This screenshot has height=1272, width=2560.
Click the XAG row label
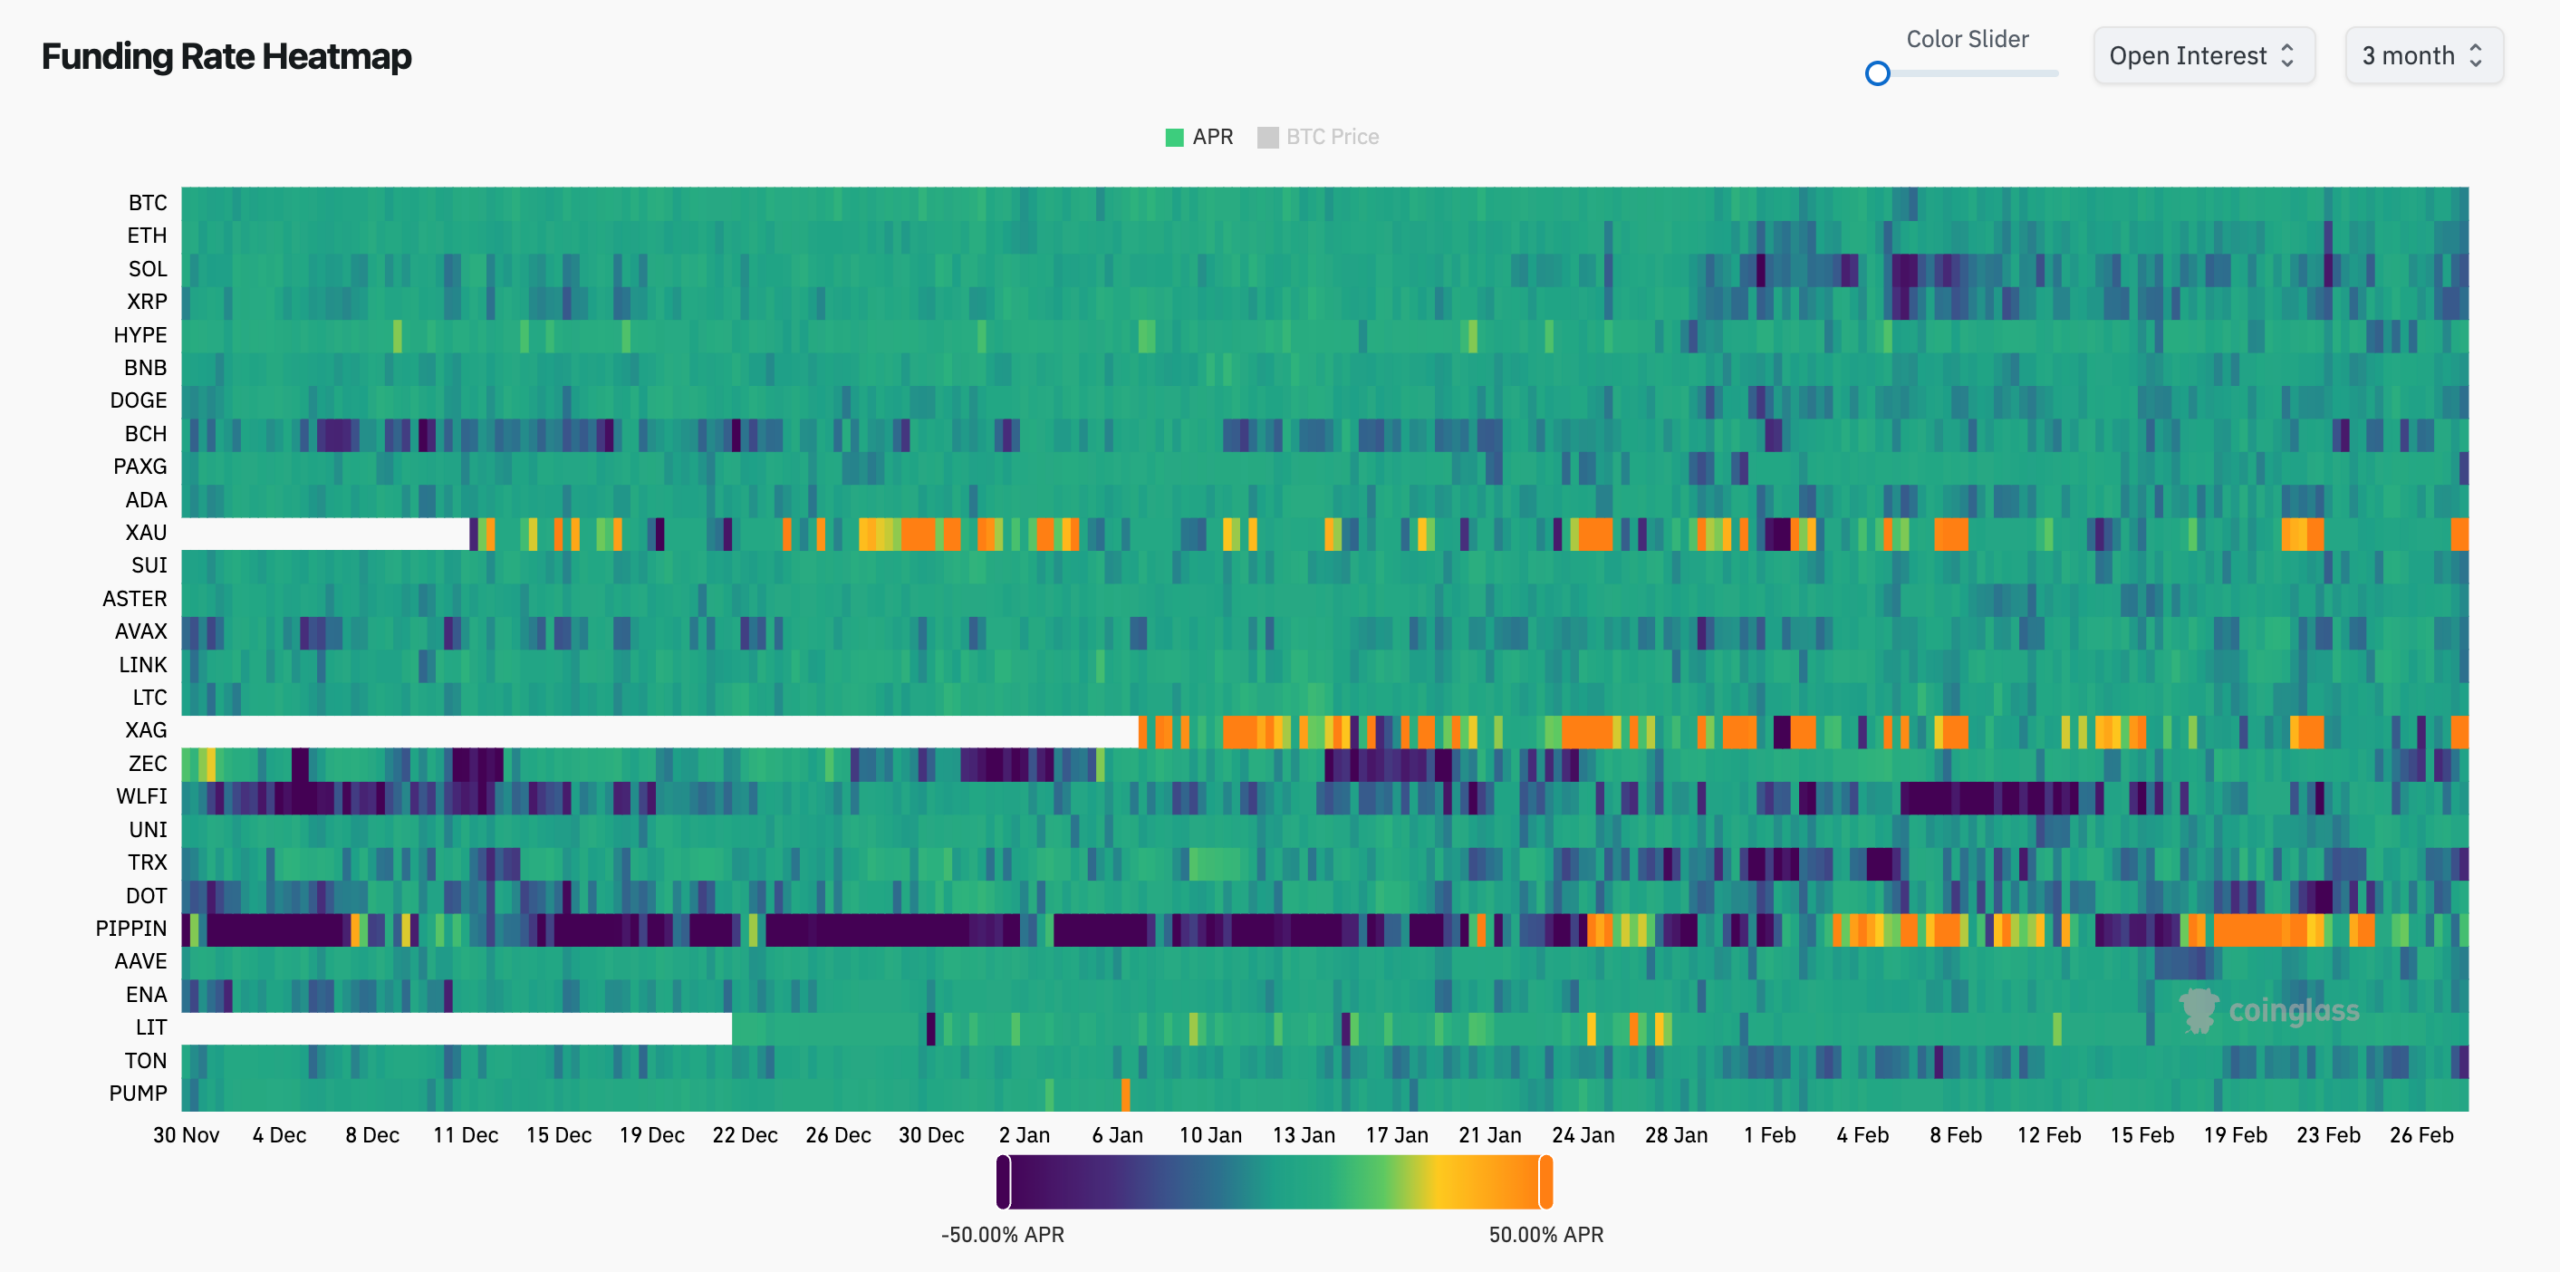tap(145, 730)
